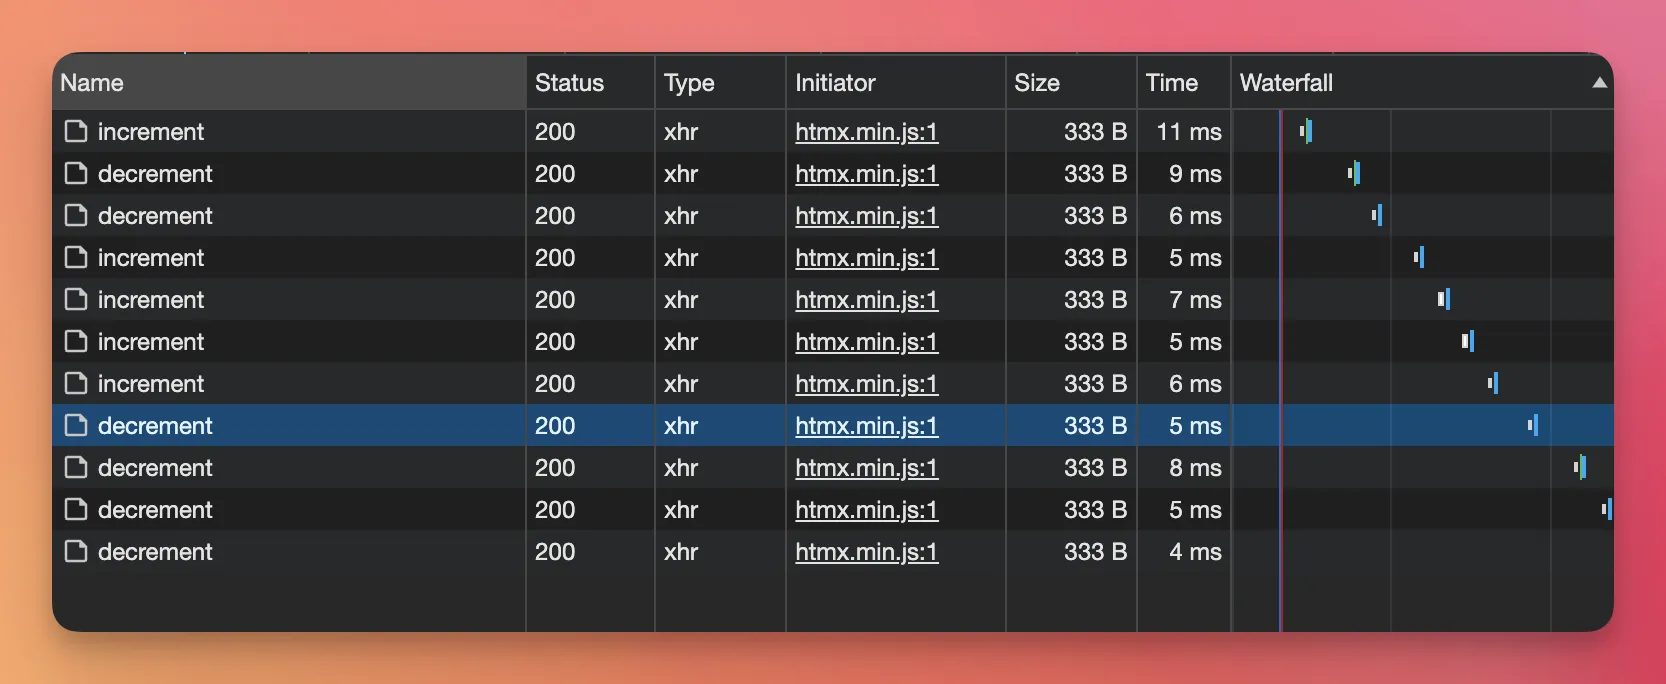This screenshot has width=1666, height=684.
Task: Click the file icon of the 8 ms decrement request
Action: click(76, 468)
